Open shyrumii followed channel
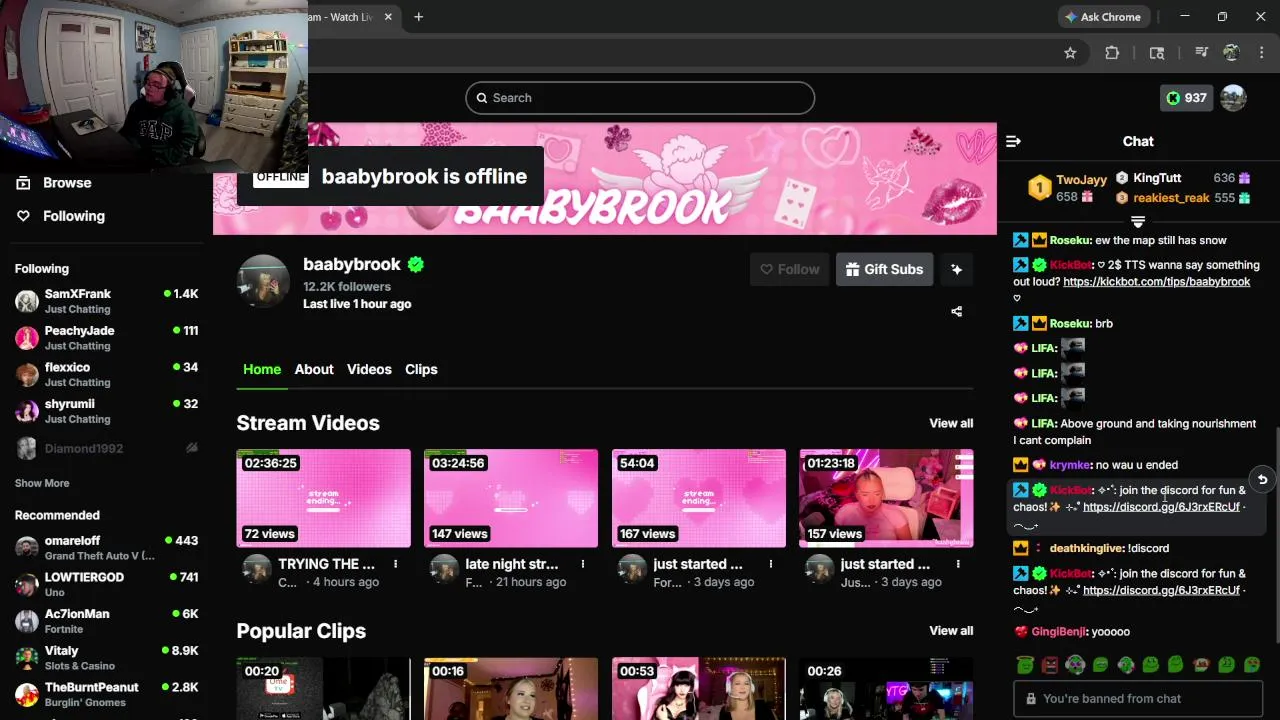 point(106,411)
